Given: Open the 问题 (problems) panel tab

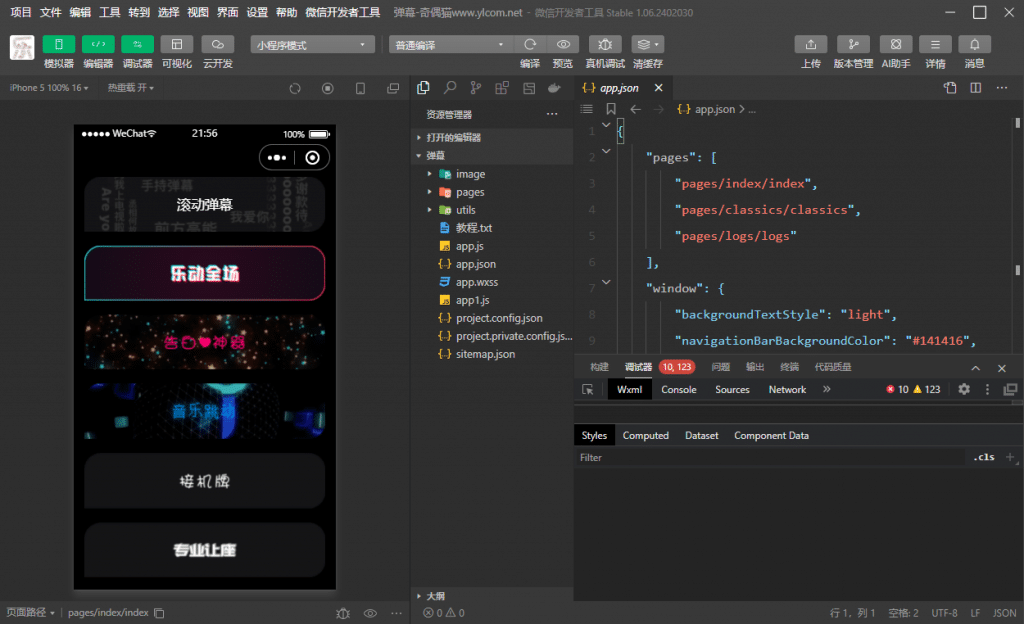Looking at the screenshot, I should point(720,367).
